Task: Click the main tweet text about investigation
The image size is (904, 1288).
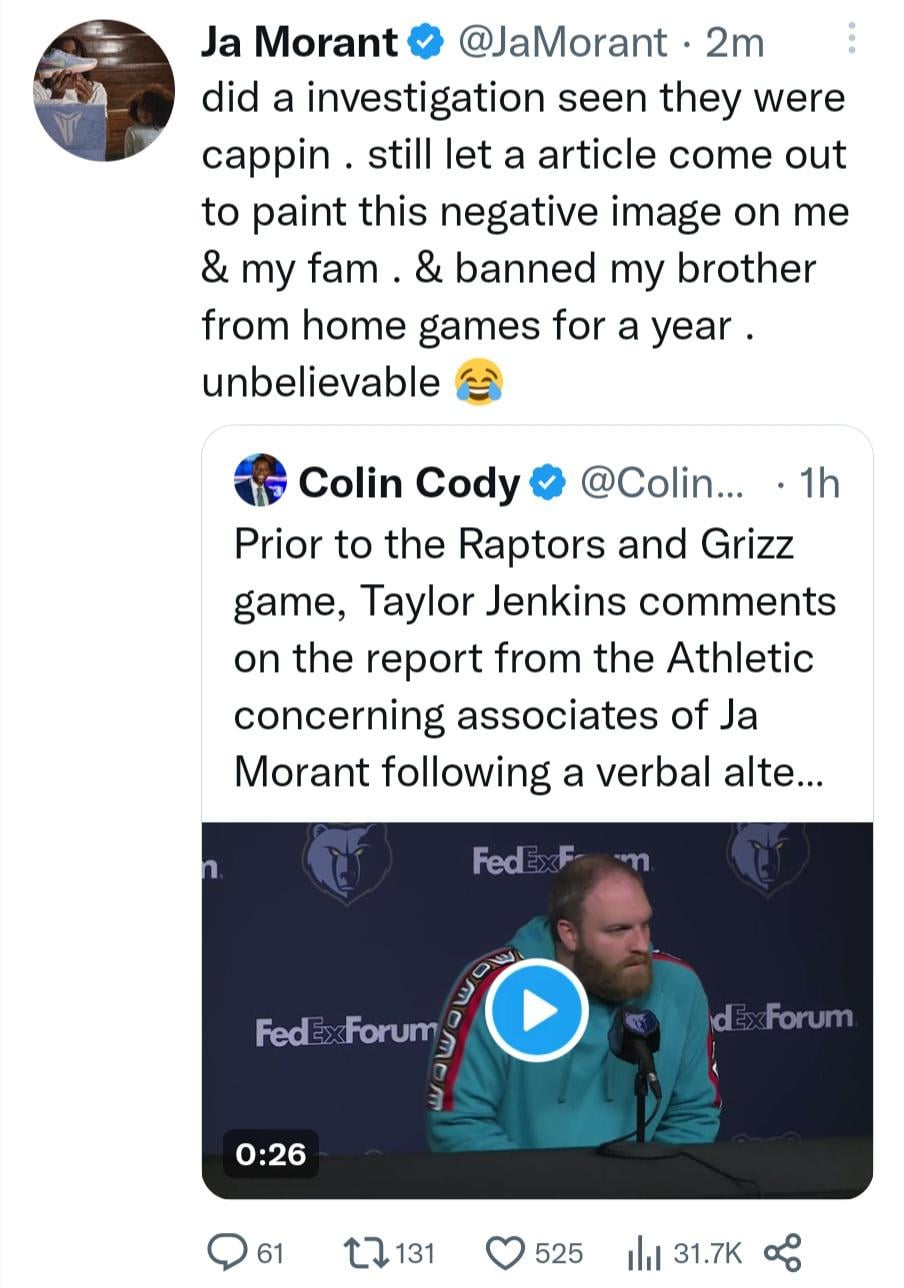Action: pos(522,240)
